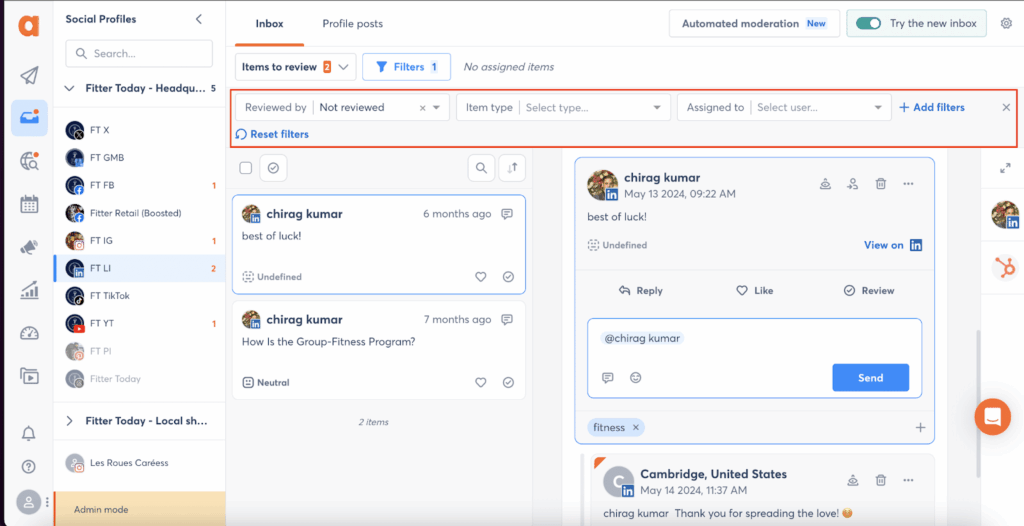
Task: Click the search icon above item list
Action: click(x=481, y=168)
